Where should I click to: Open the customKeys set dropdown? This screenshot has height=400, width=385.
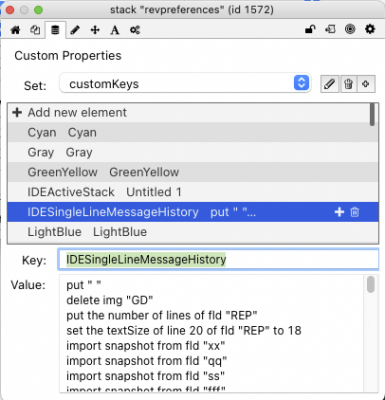pyautogui.click(x=185, y=83)
